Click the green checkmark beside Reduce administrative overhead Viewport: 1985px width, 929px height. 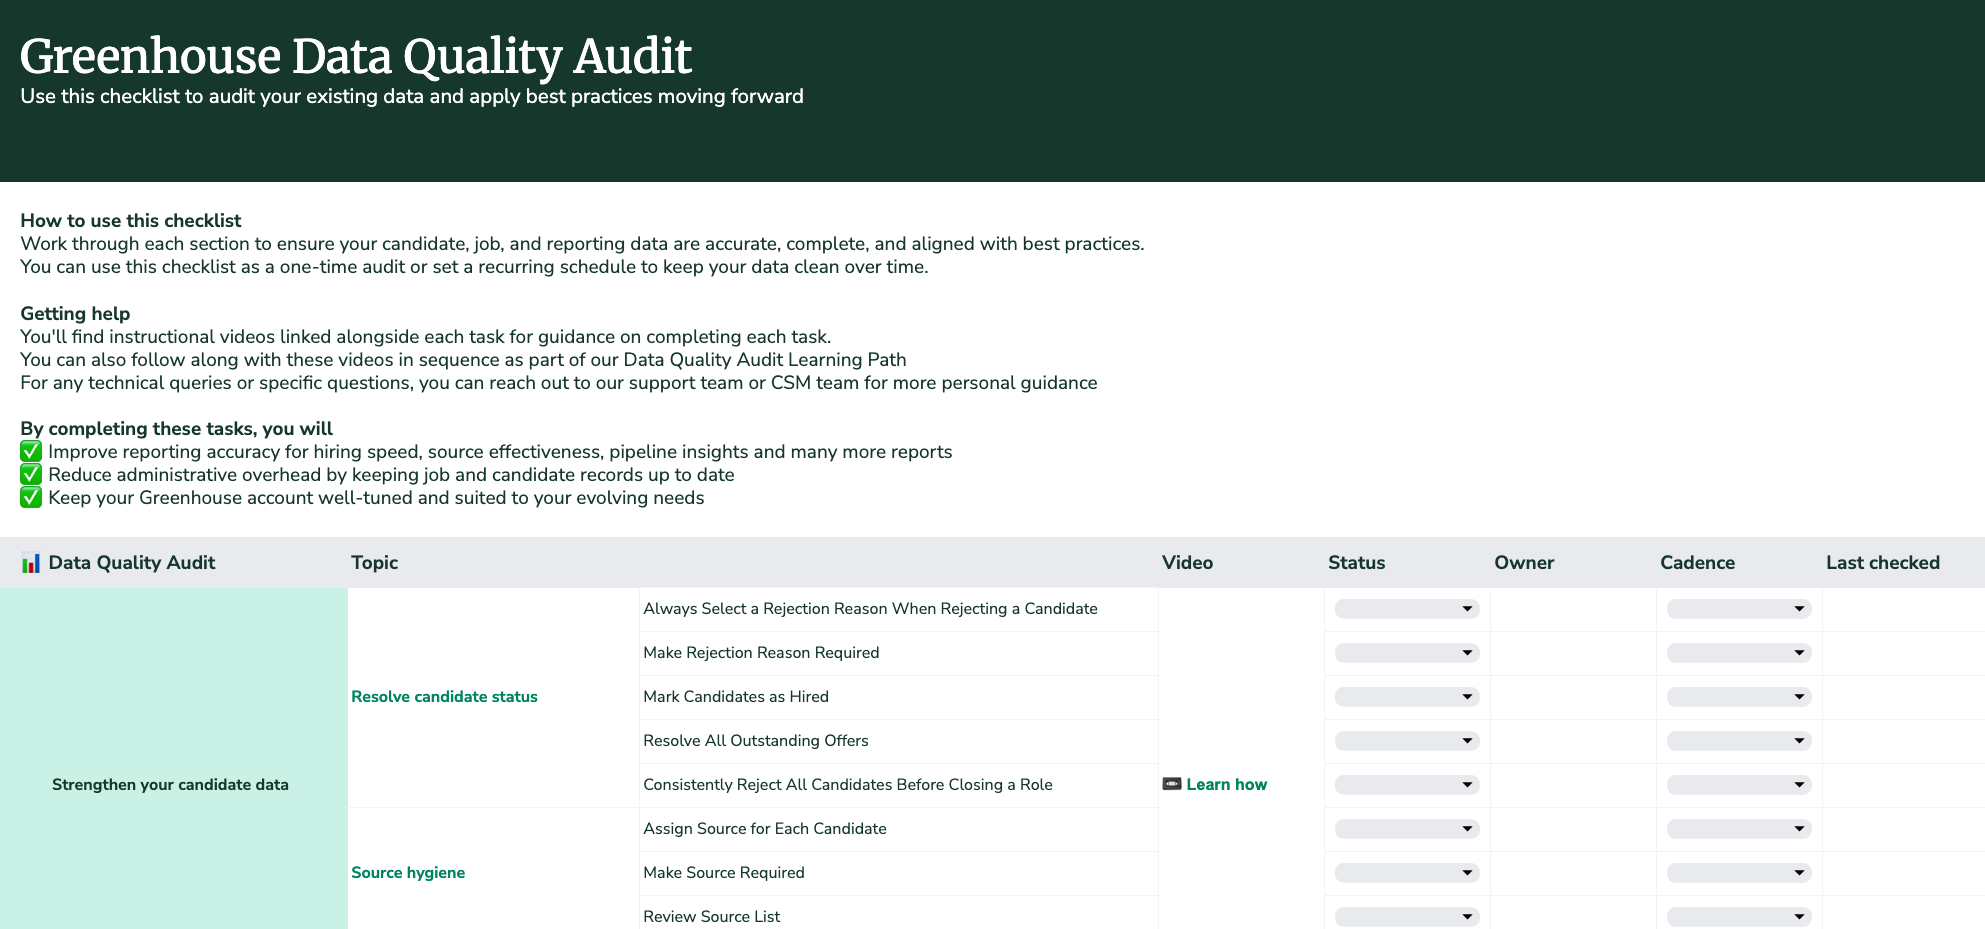(x=31, y=475)
